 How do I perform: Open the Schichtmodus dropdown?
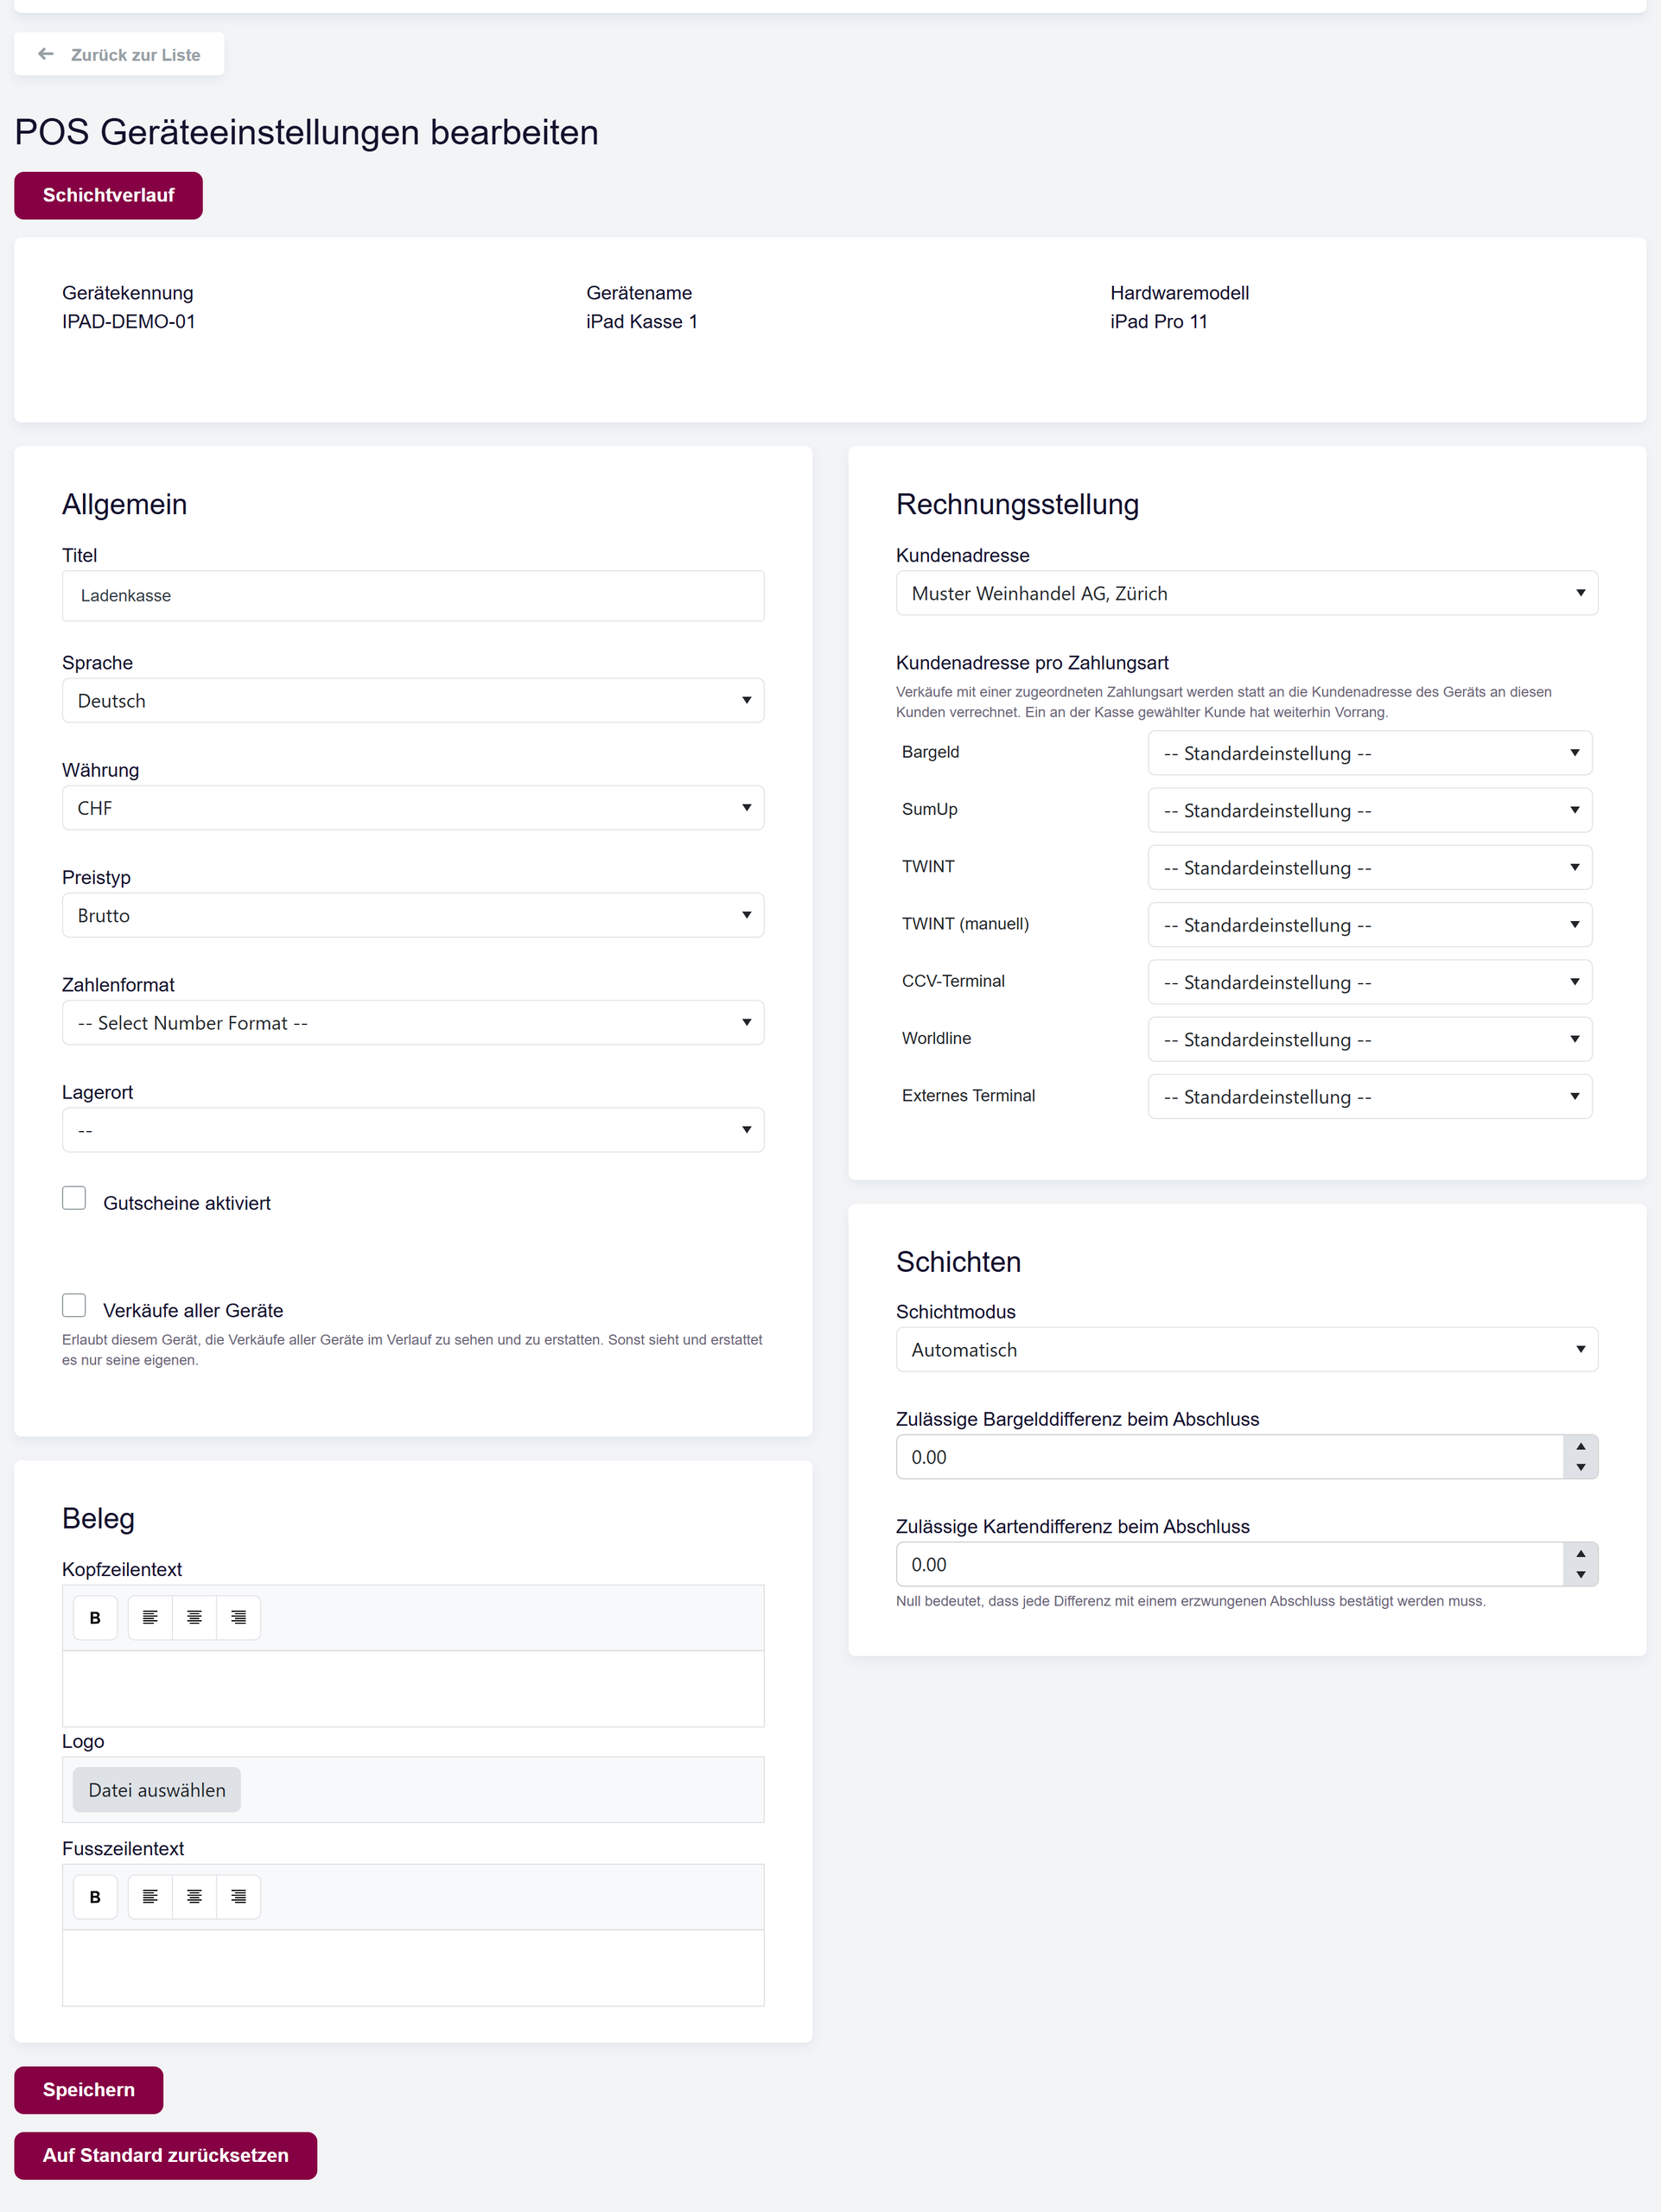(1246, 1349)
